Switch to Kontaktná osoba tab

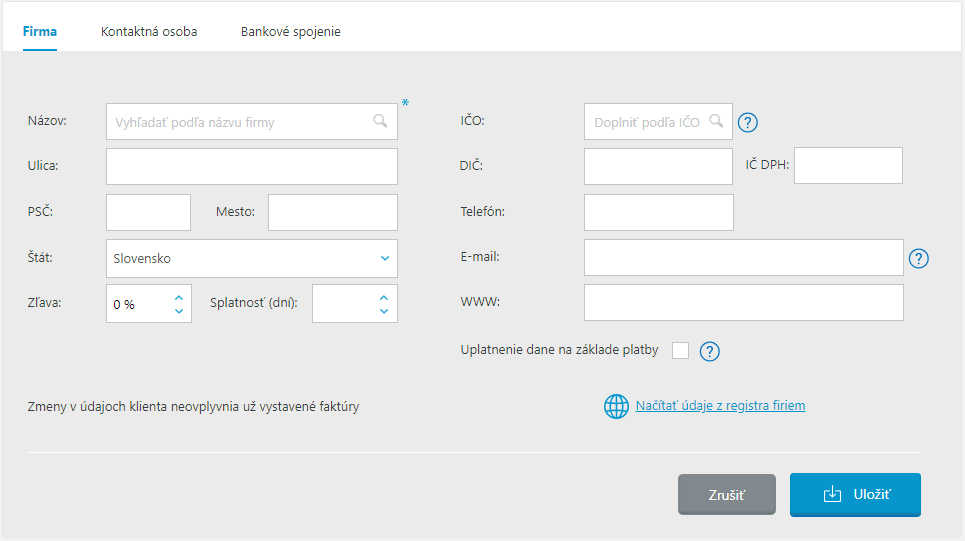tap(149, 31)
